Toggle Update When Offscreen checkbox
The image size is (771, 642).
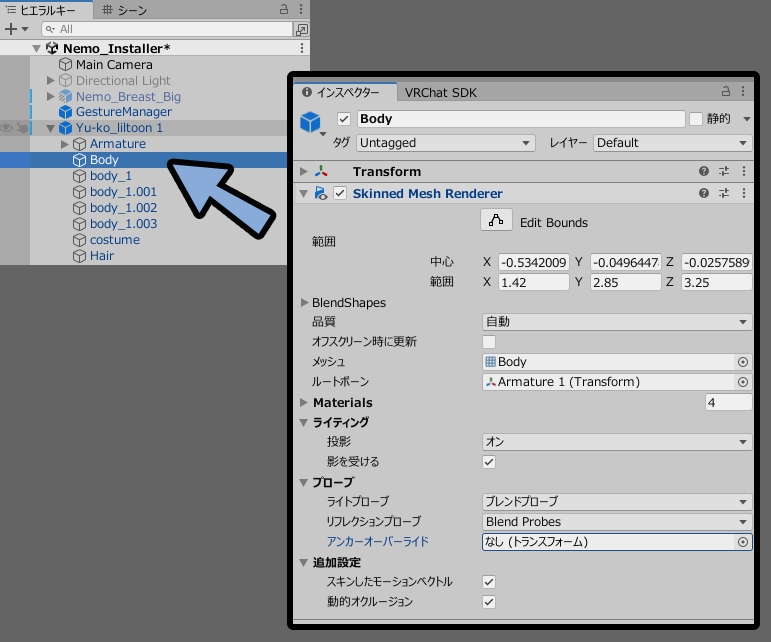(489, 342)
